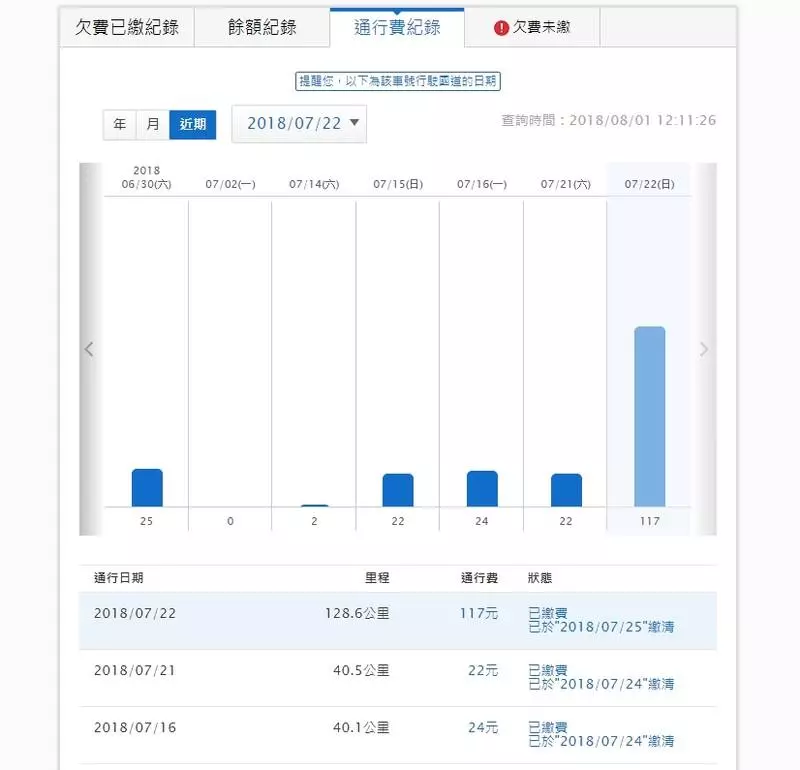Click the reminder notice about 國道 dates
The height and width of the screenshot is (770, 800).
[x=398, y=81]
